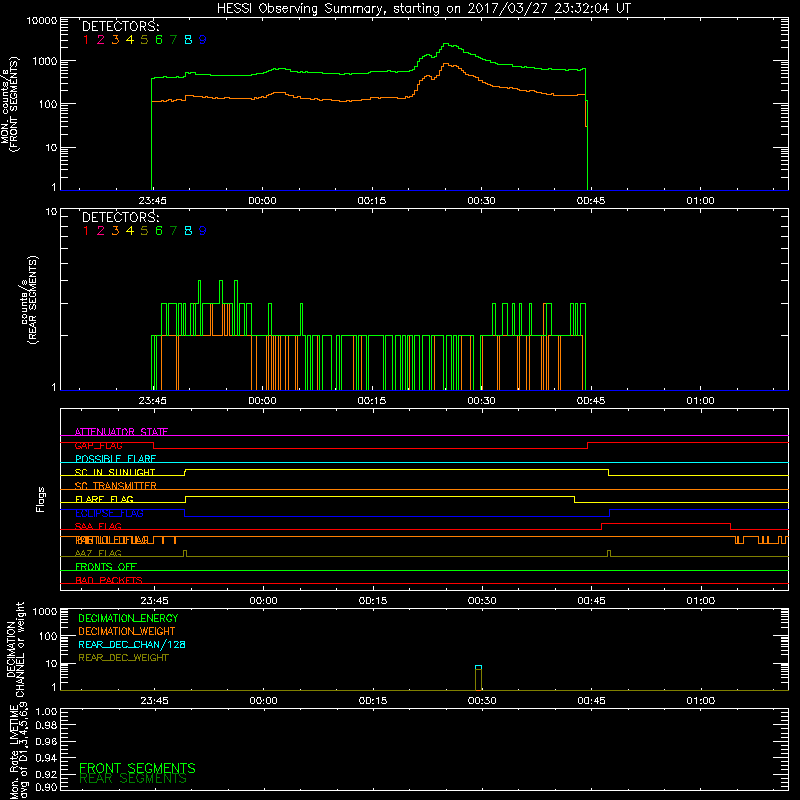This screenshot has height=800, width=800.
Task: Click the ATTENUATOR_STATE flag label
Action: click(x=121, y=432)
